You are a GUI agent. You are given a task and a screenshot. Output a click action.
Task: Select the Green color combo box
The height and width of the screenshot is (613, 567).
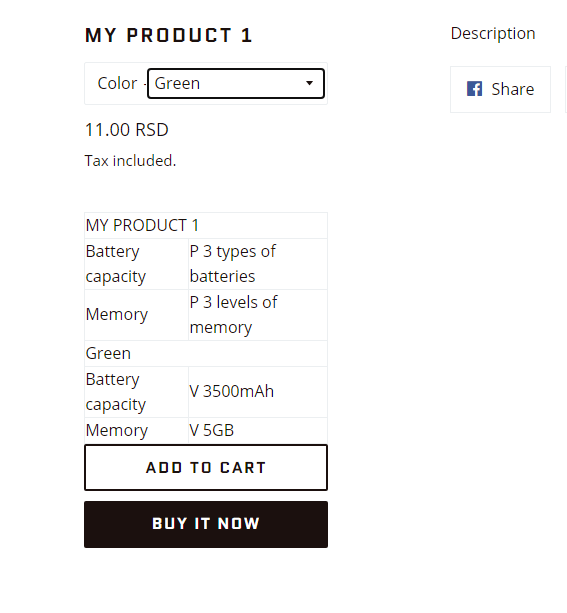click(x=236, y=83)
